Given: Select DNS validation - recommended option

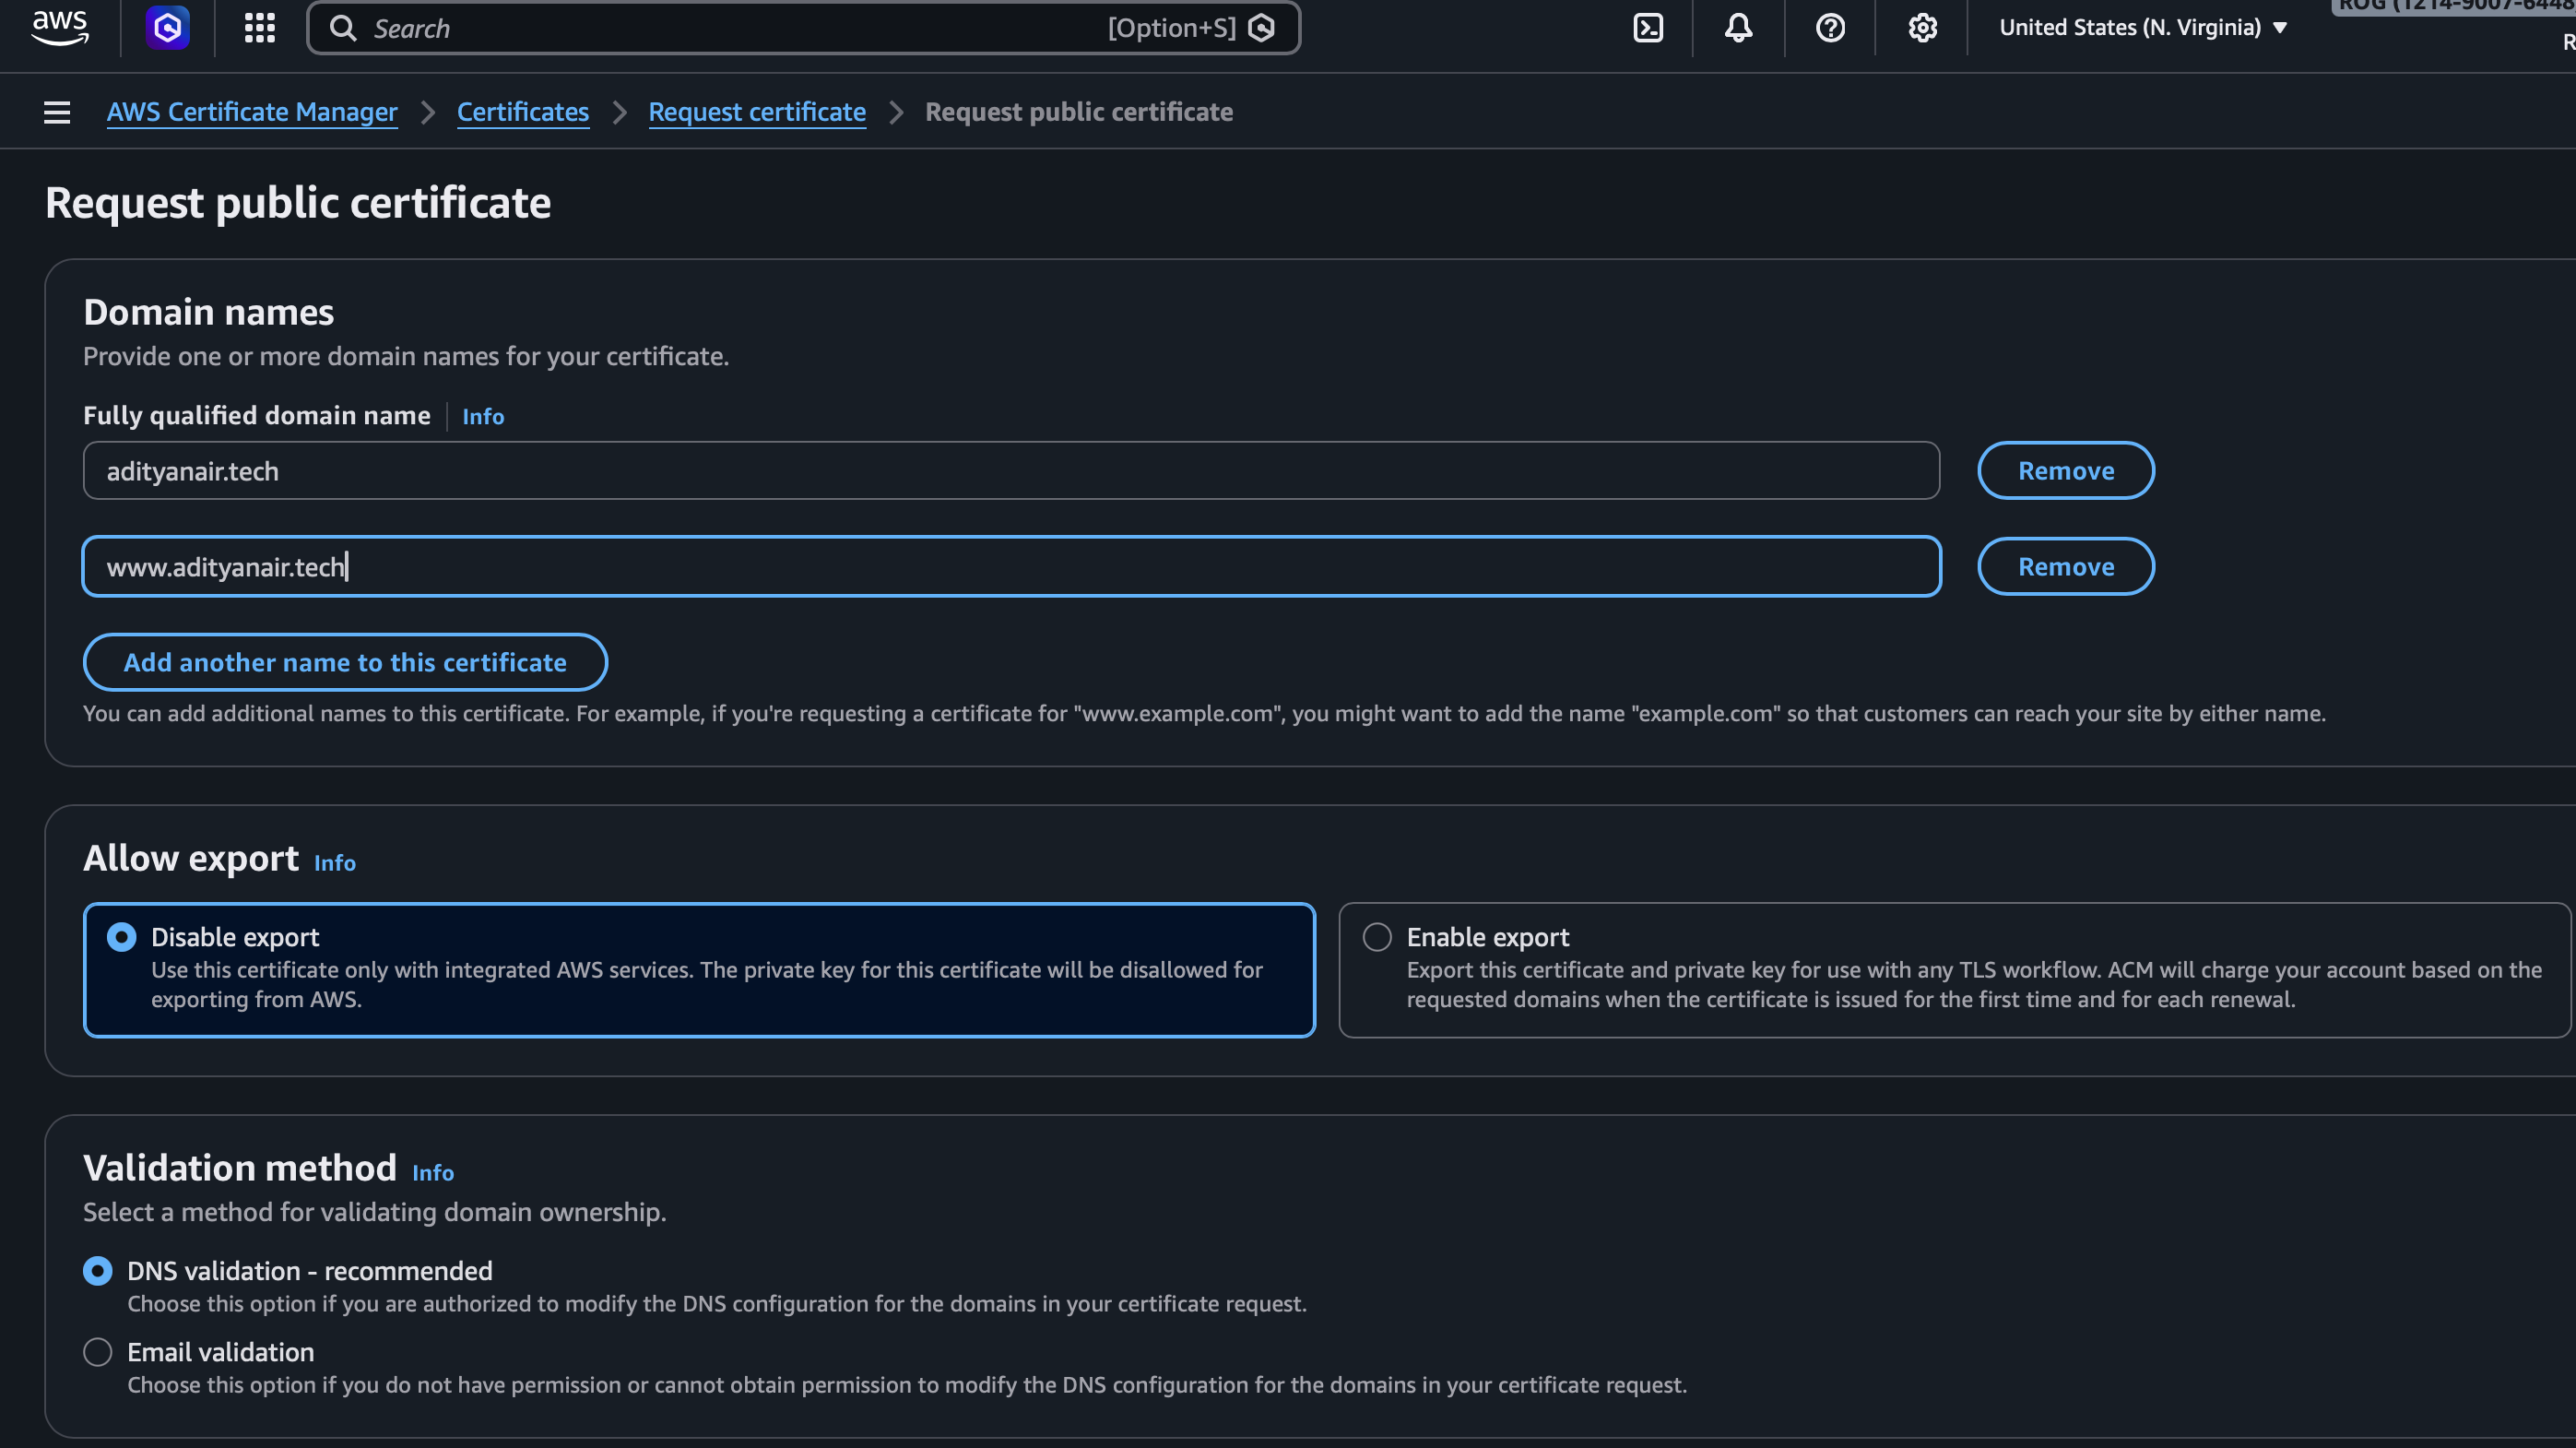Looking at the screenshot, I should click(98, 1271).
